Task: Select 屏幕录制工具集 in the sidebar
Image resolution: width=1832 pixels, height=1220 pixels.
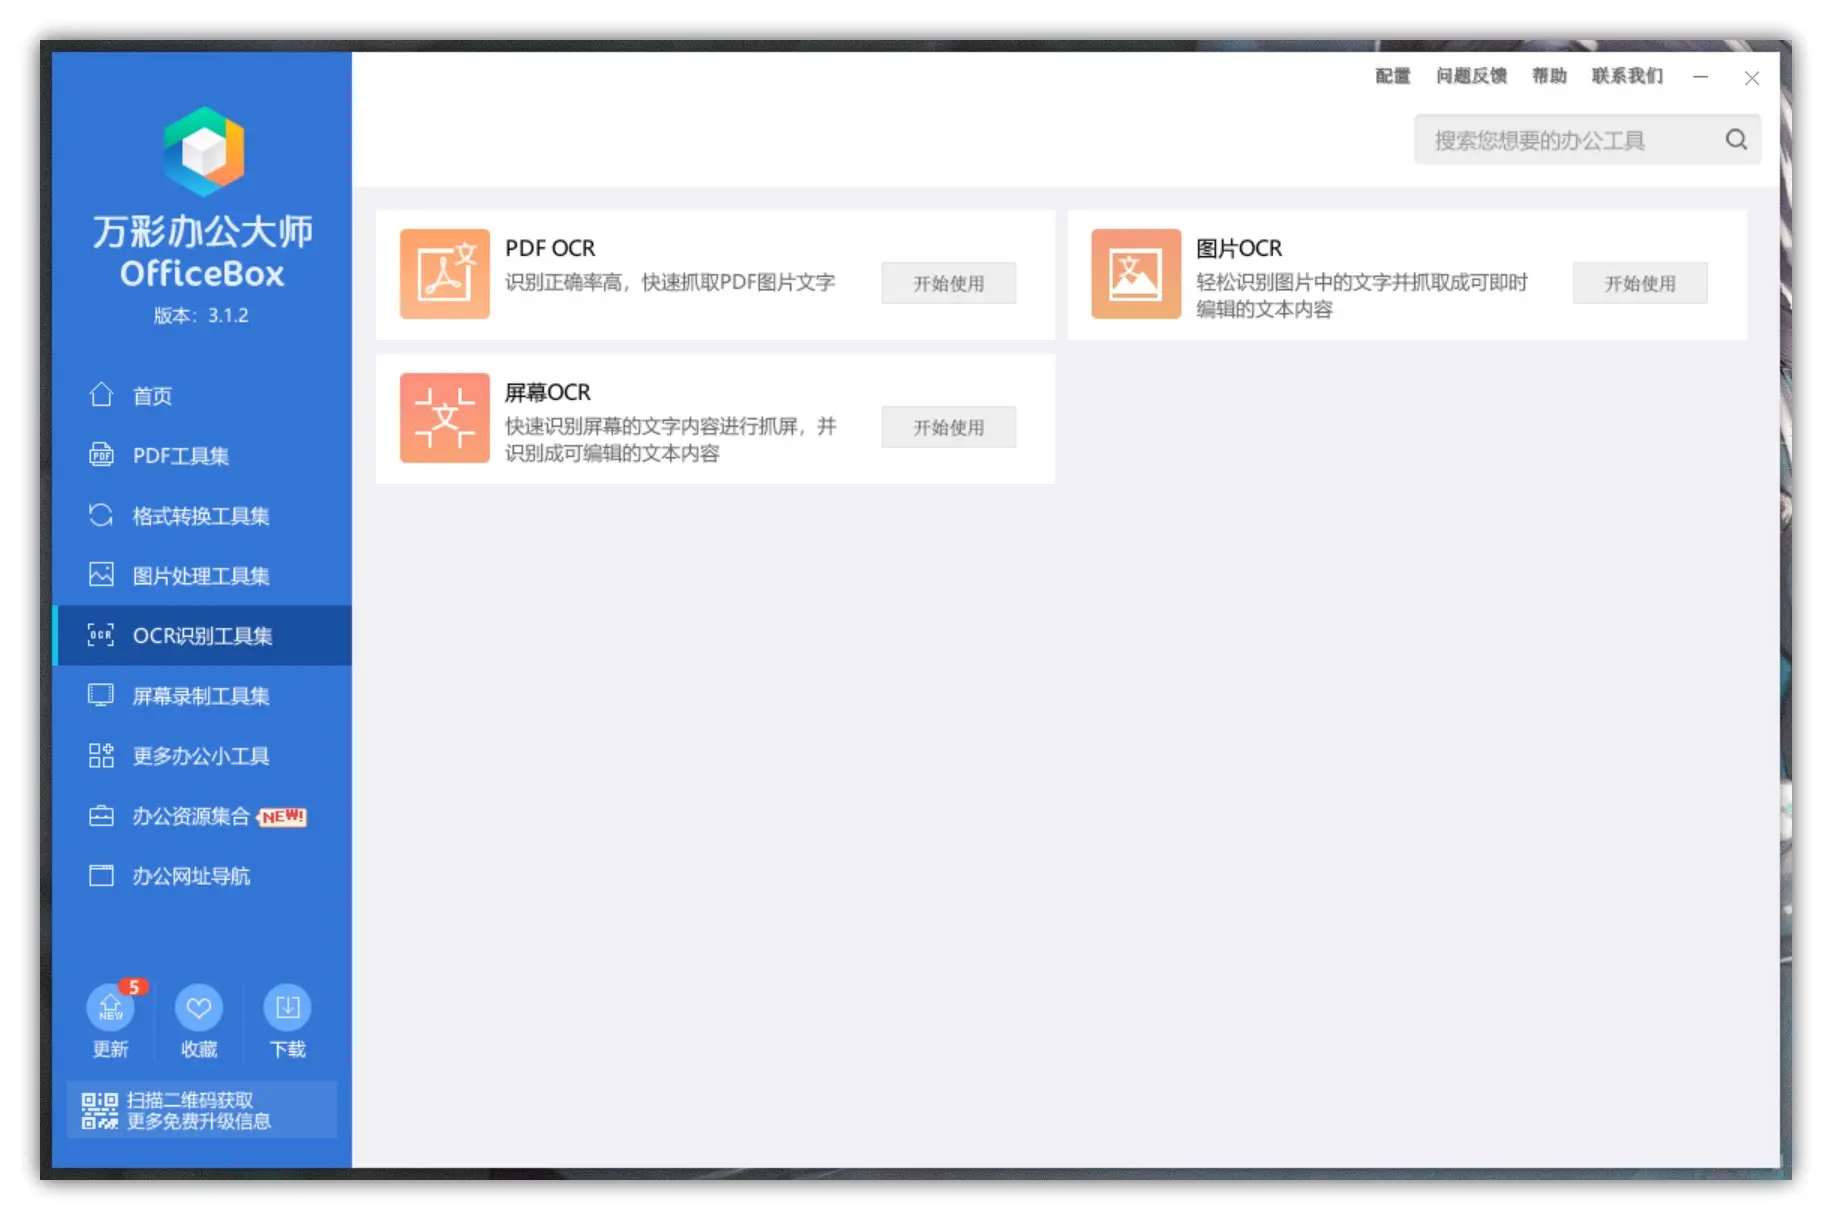Action: pyautogui.click(x=202, y=695)
